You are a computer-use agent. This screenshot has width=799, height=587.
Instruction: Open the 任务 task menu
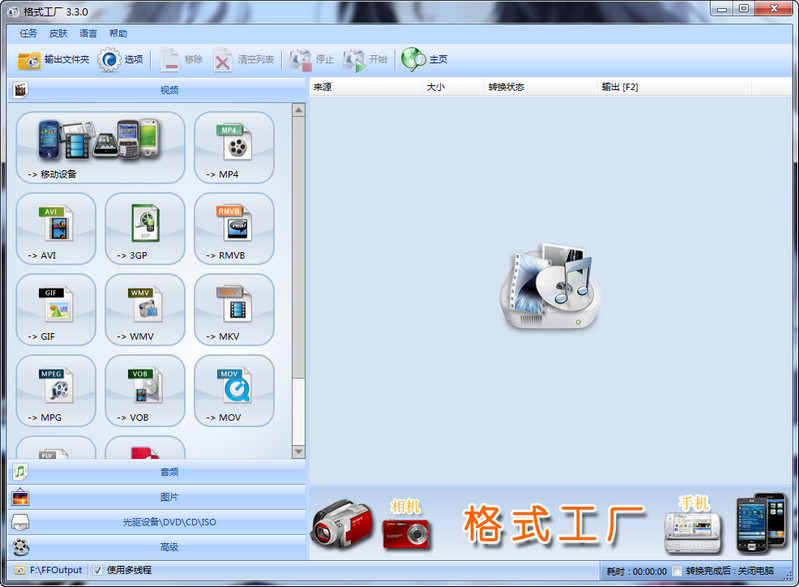[29, 34]
